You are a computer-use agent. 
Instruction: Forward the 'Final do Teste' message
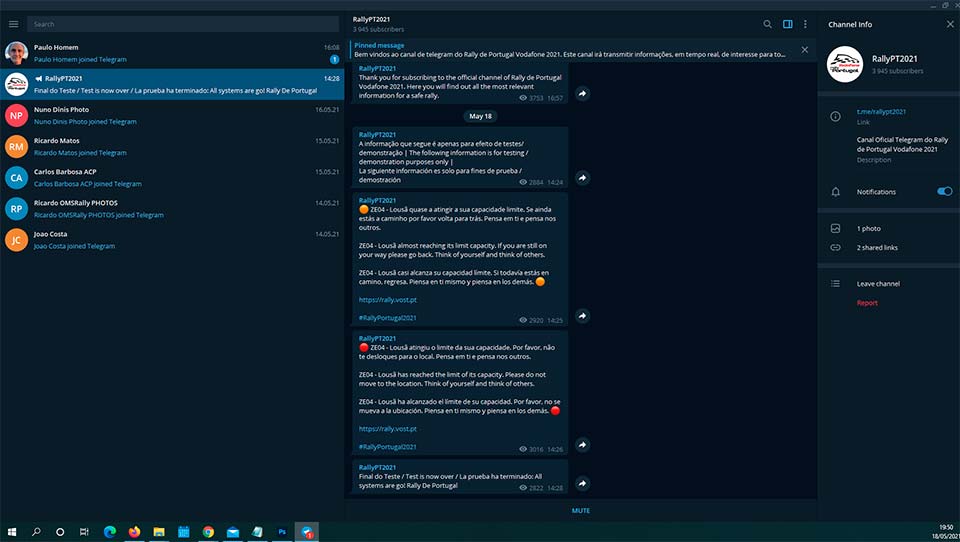(582, 484)
